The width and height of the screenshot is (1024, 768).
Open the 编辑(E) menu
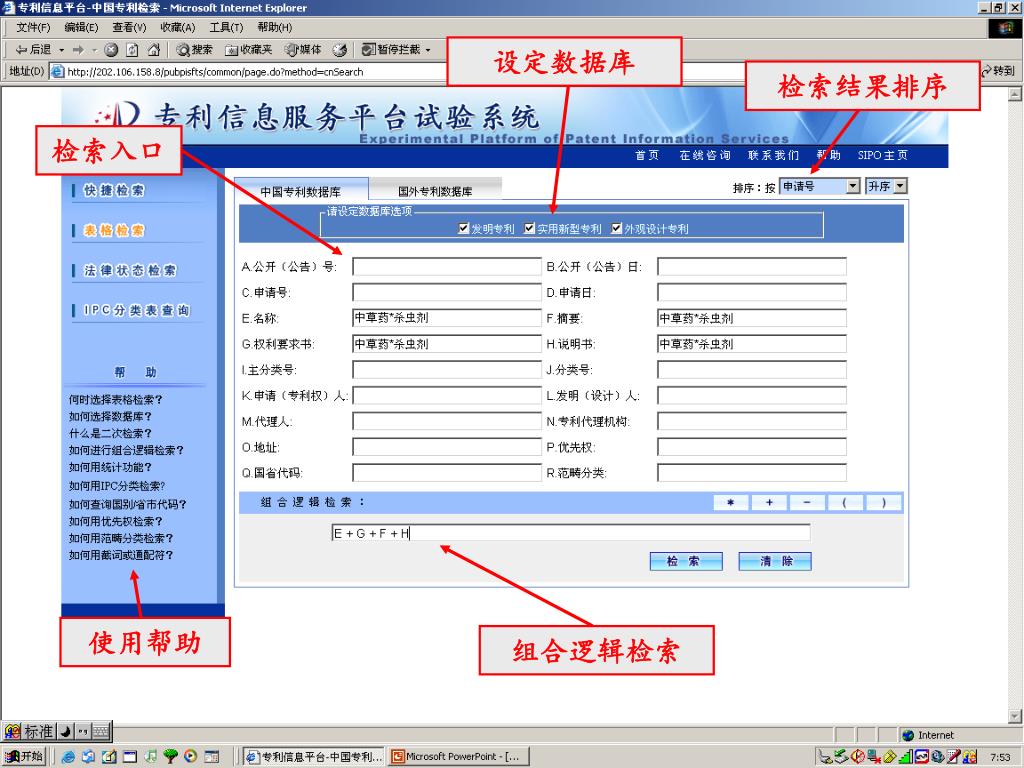[x=81, y=27]
